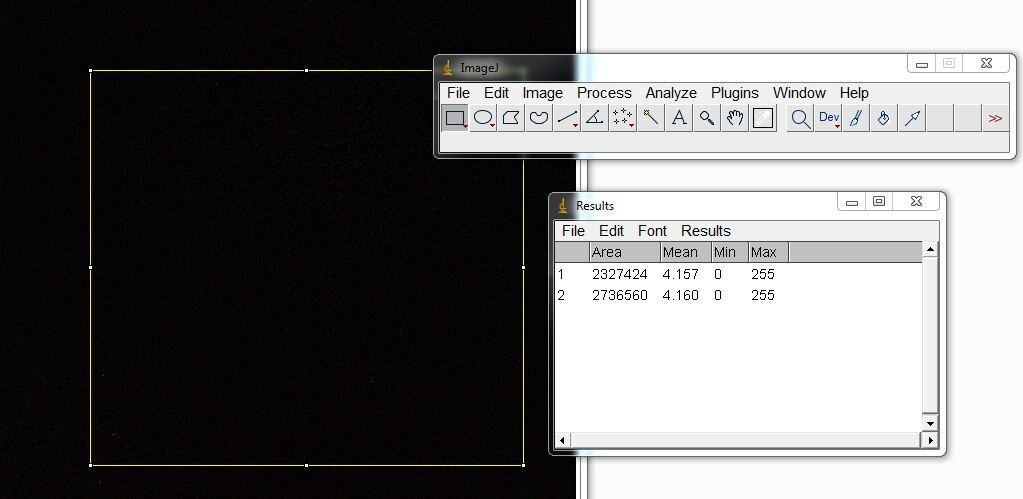Close the Results window

coord(916,202)
